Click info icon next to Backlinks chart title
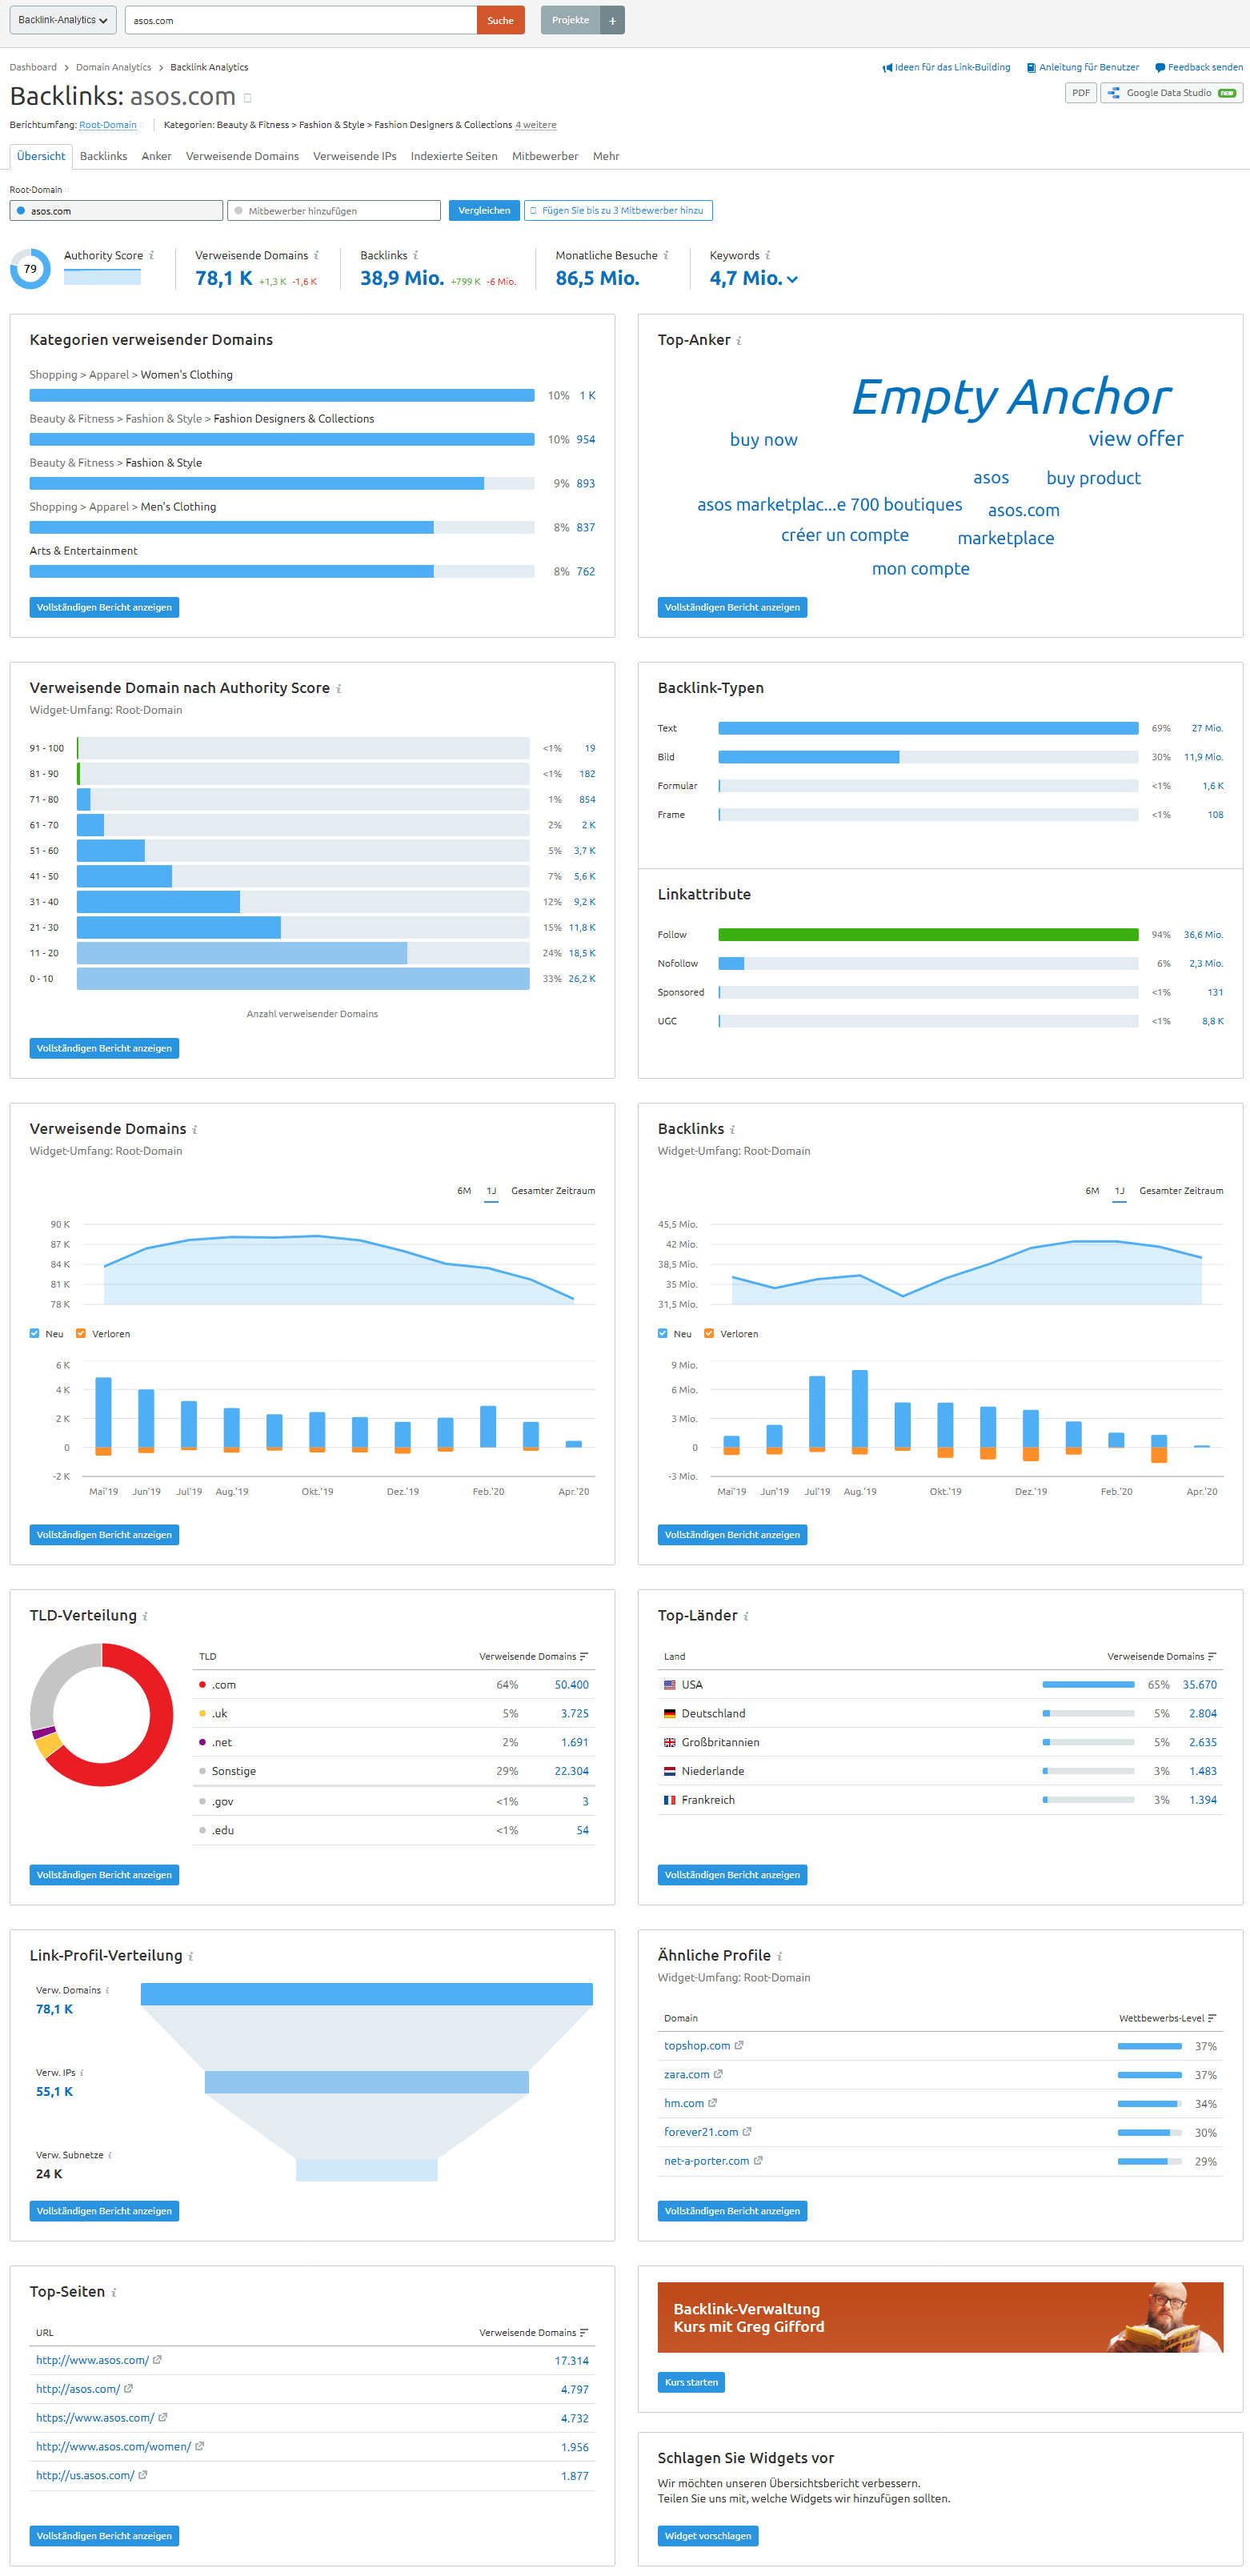Viewport: 1250px width, 2576px height. tap(733, 1130)
